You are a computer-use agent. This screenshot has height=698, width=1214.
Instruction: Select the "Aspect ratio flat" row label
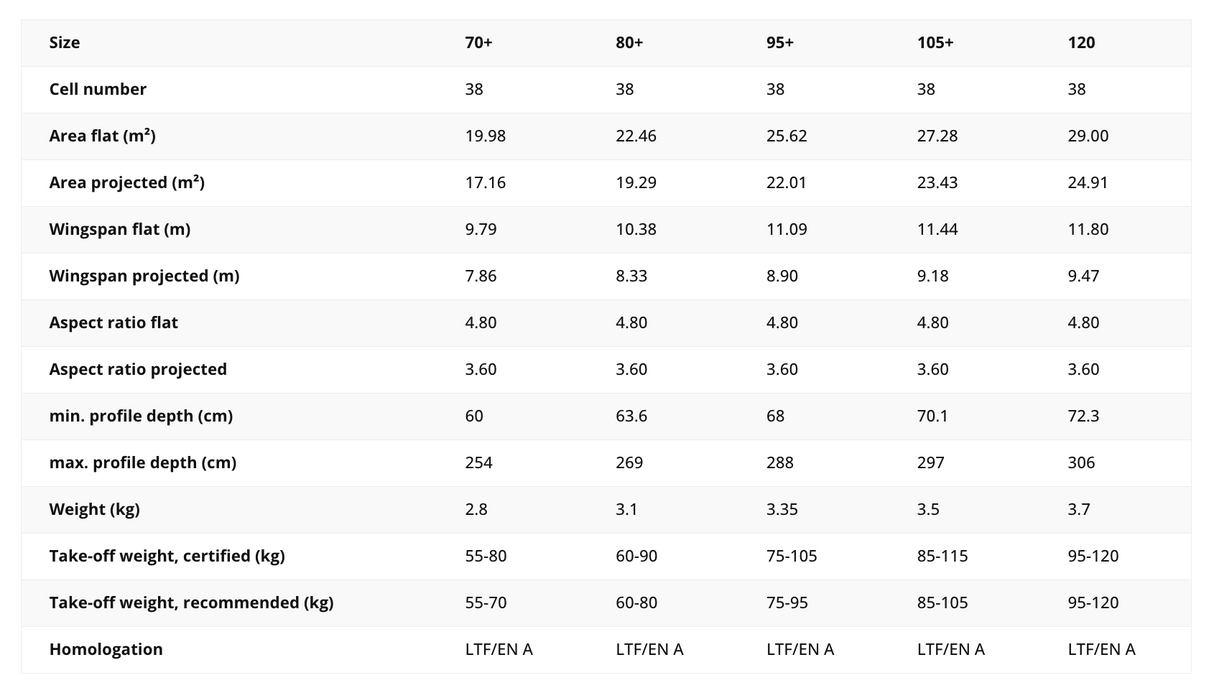[x=114, y=323]
